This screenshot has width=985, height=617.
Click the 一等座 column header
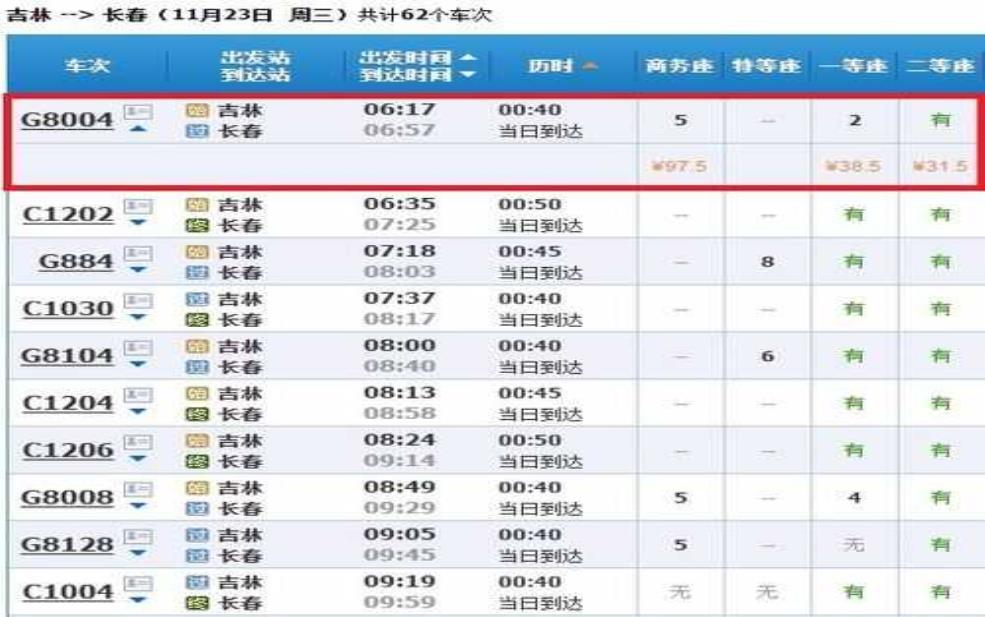click(853, 66)
